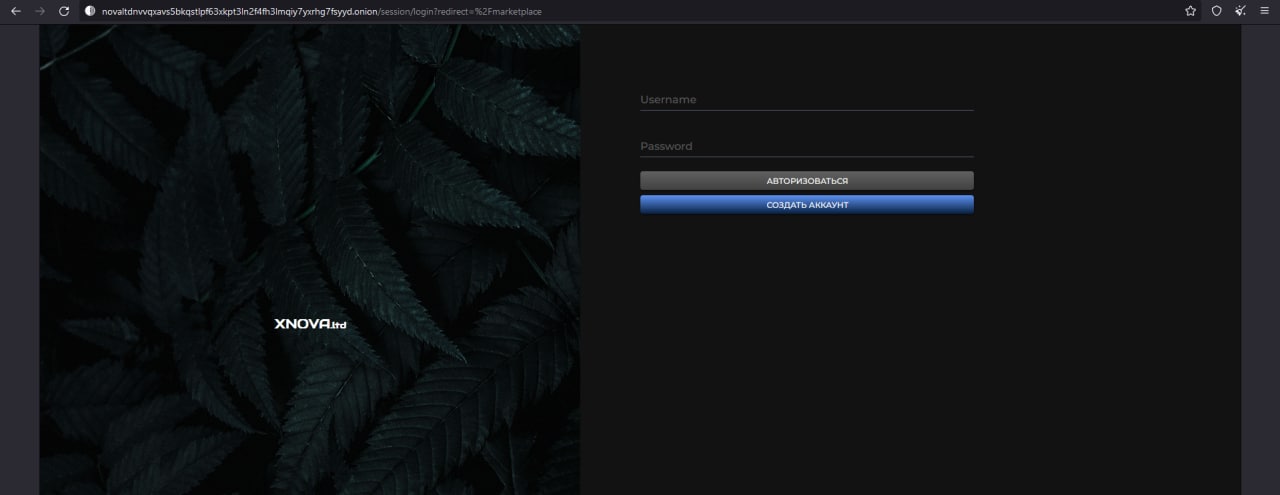The height and width of the screenshot is (495, 1280).
Task: Click the .onion domain text in URL
Action: click(240, 11)
